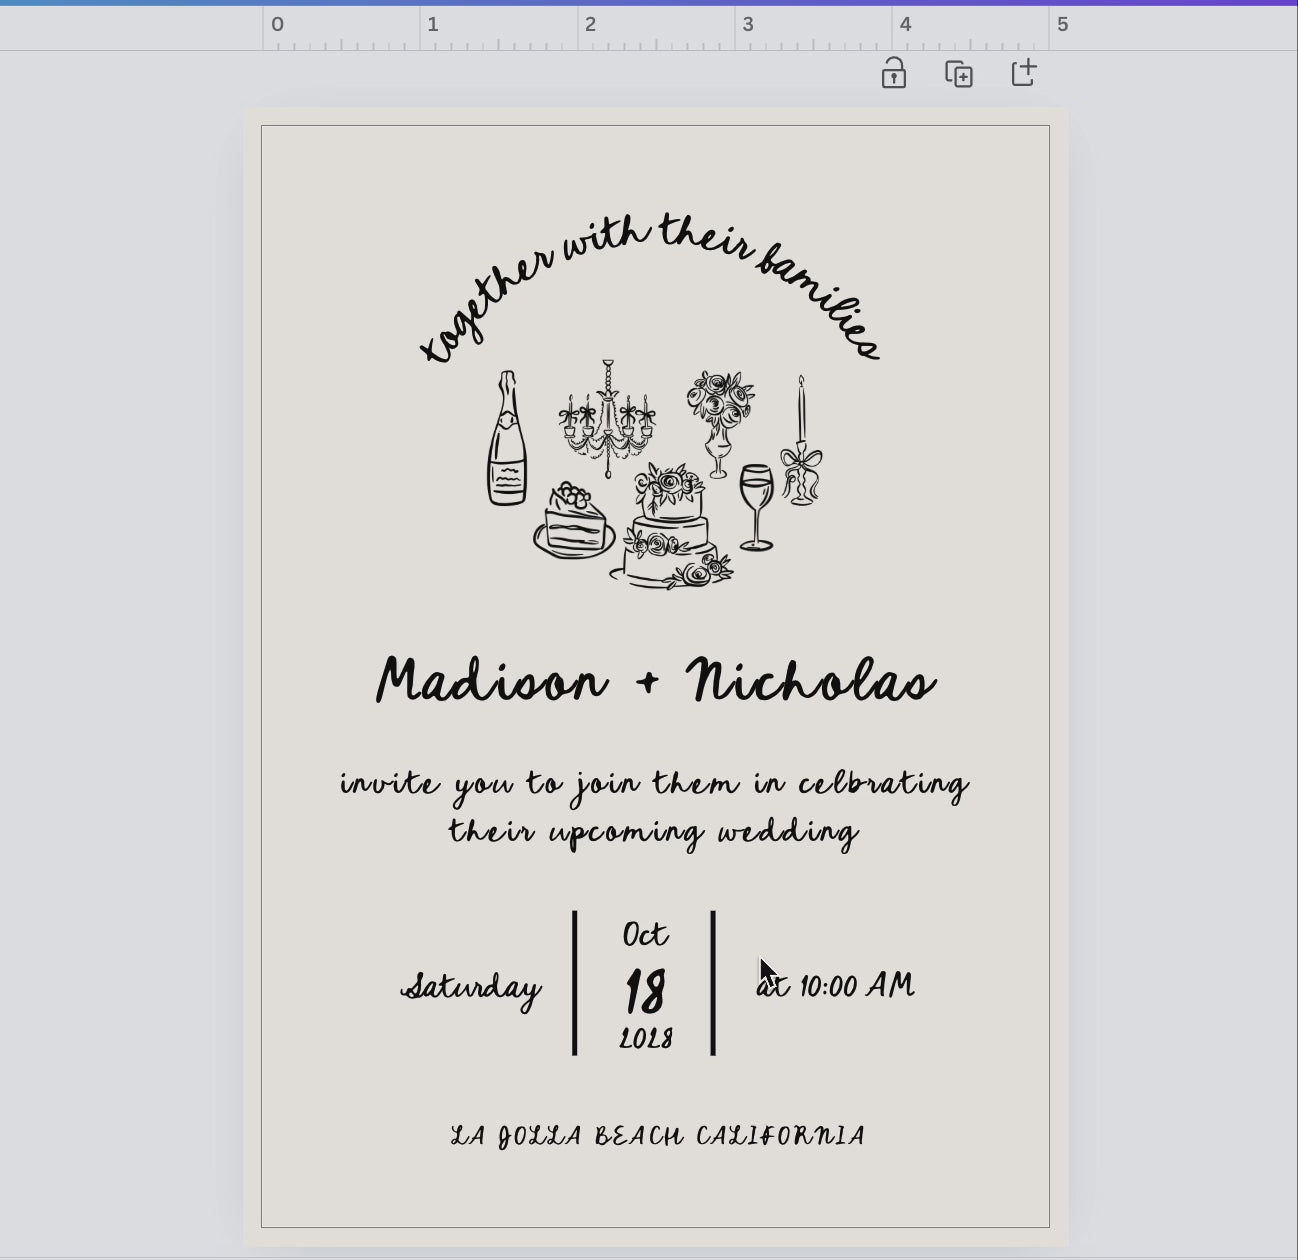Lock the page with the padlock icon

tap(893, 74)
